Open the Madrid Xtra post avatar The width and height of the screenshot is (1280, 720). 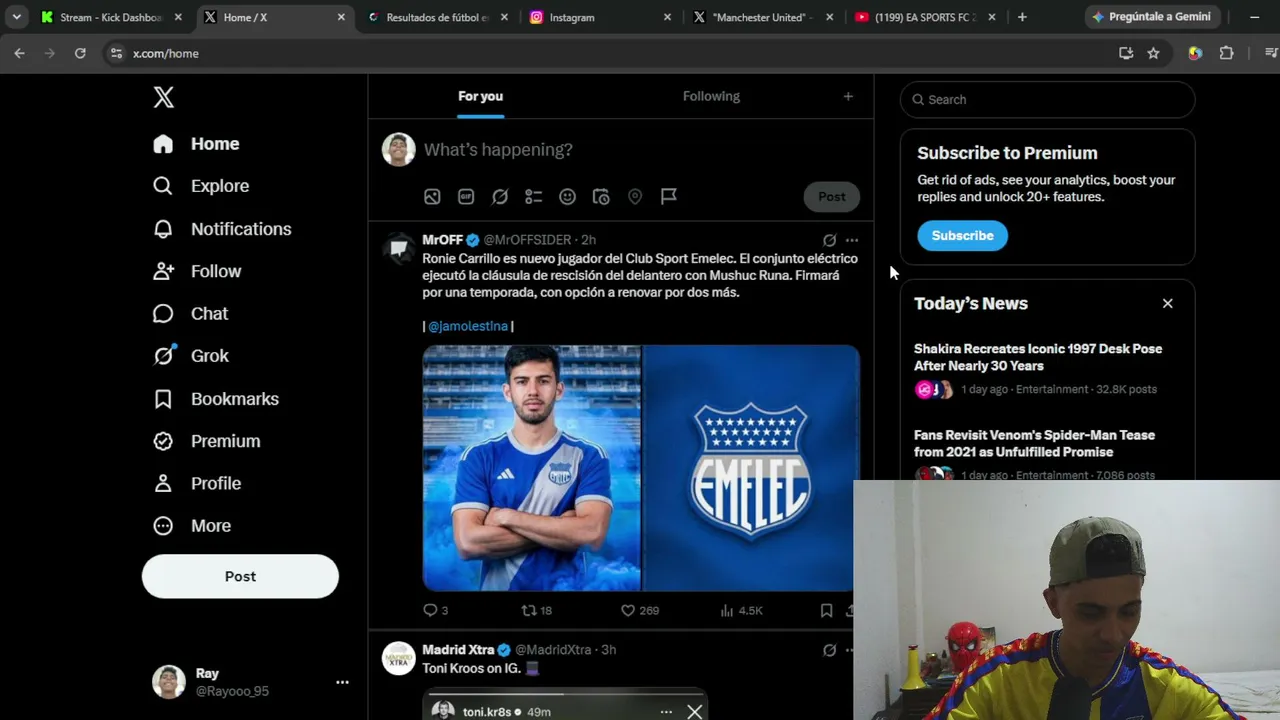[398, 658]
